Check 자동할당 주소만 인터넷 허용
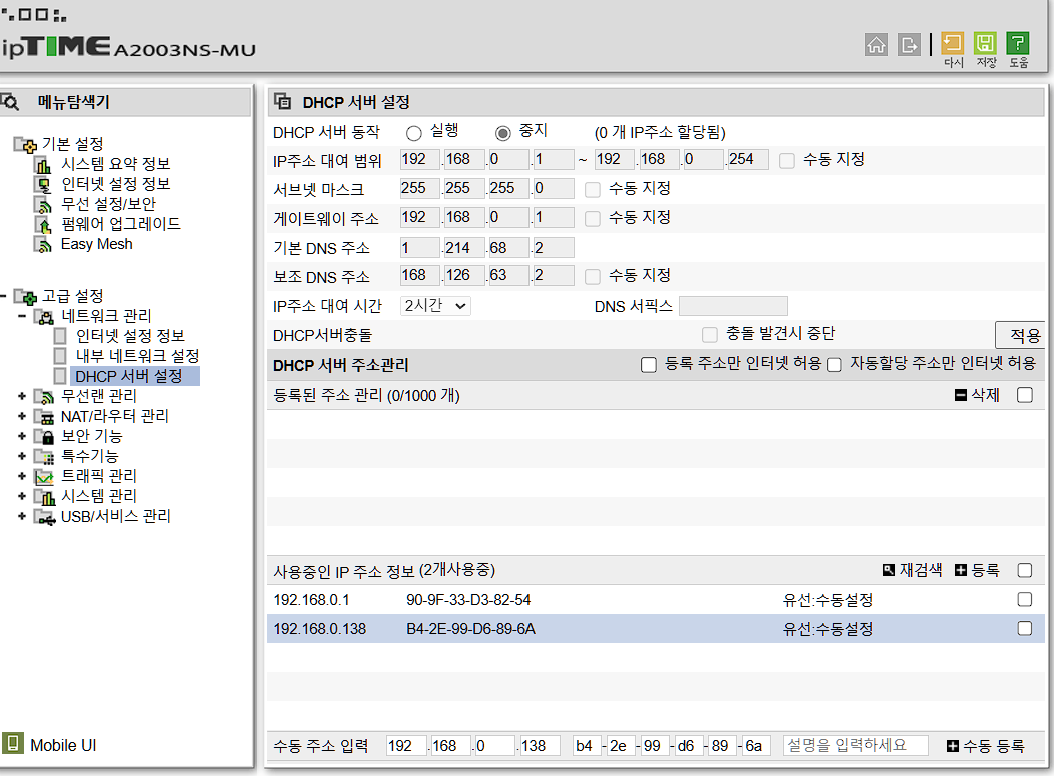Image resolution: width=1054 pixels, height=776 pixels. (834, 364)
